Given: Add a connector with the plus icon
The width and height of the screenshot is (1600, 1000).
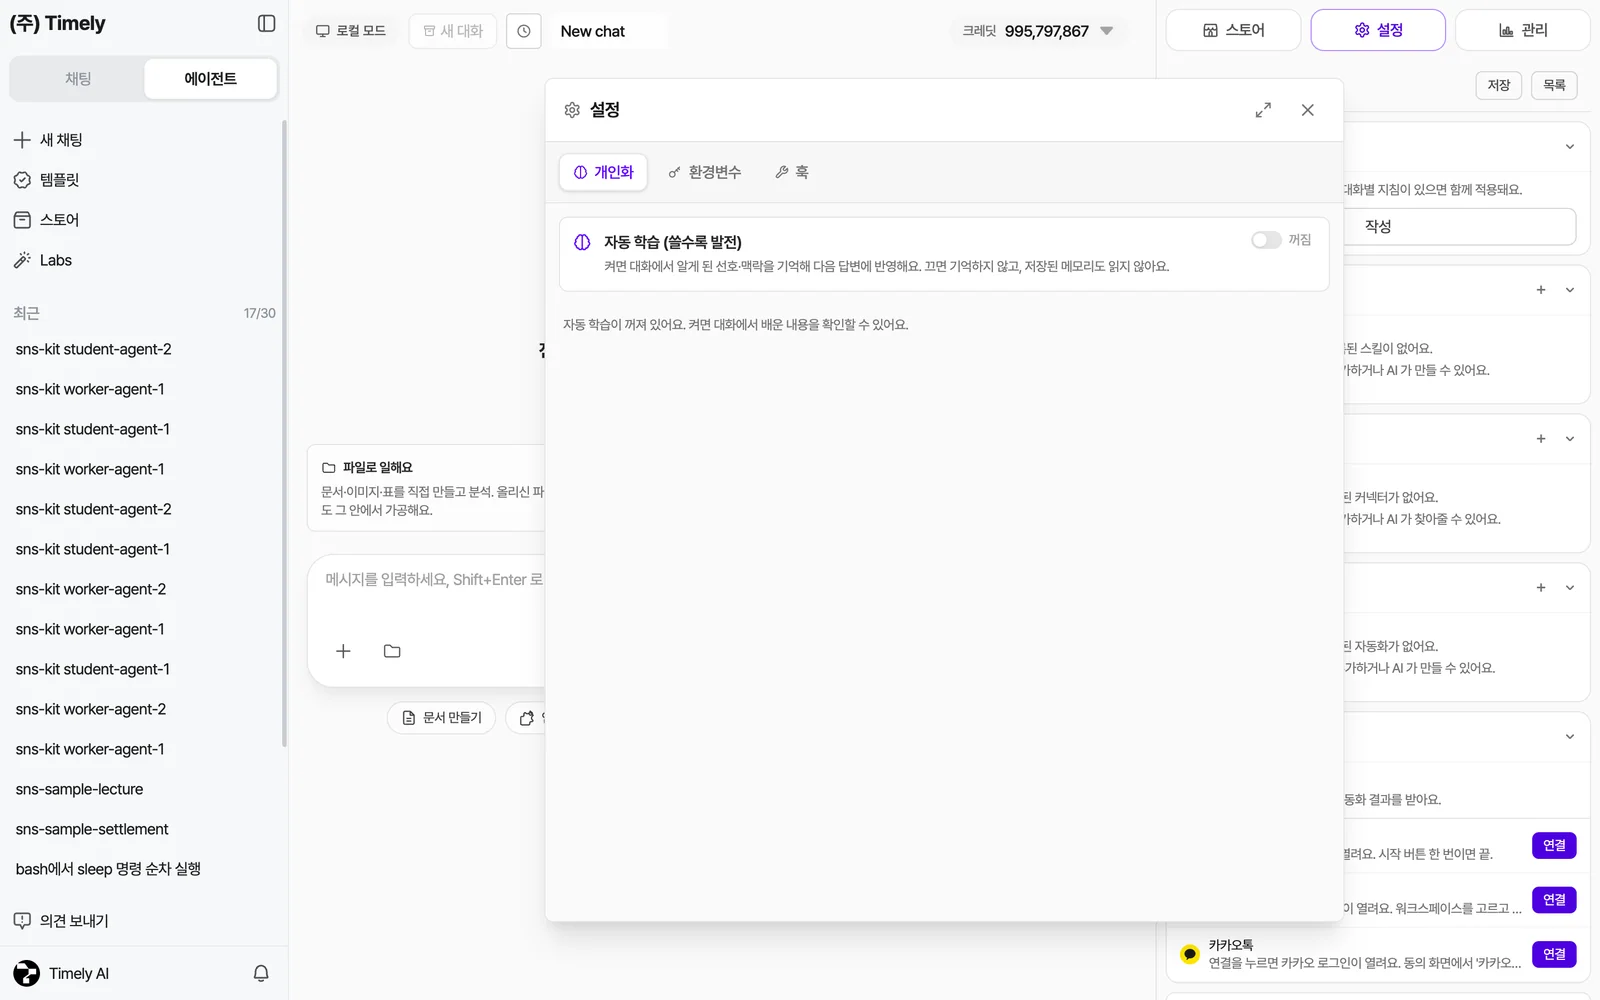Looking at the screenshot, I should [x=1541, y=439].
